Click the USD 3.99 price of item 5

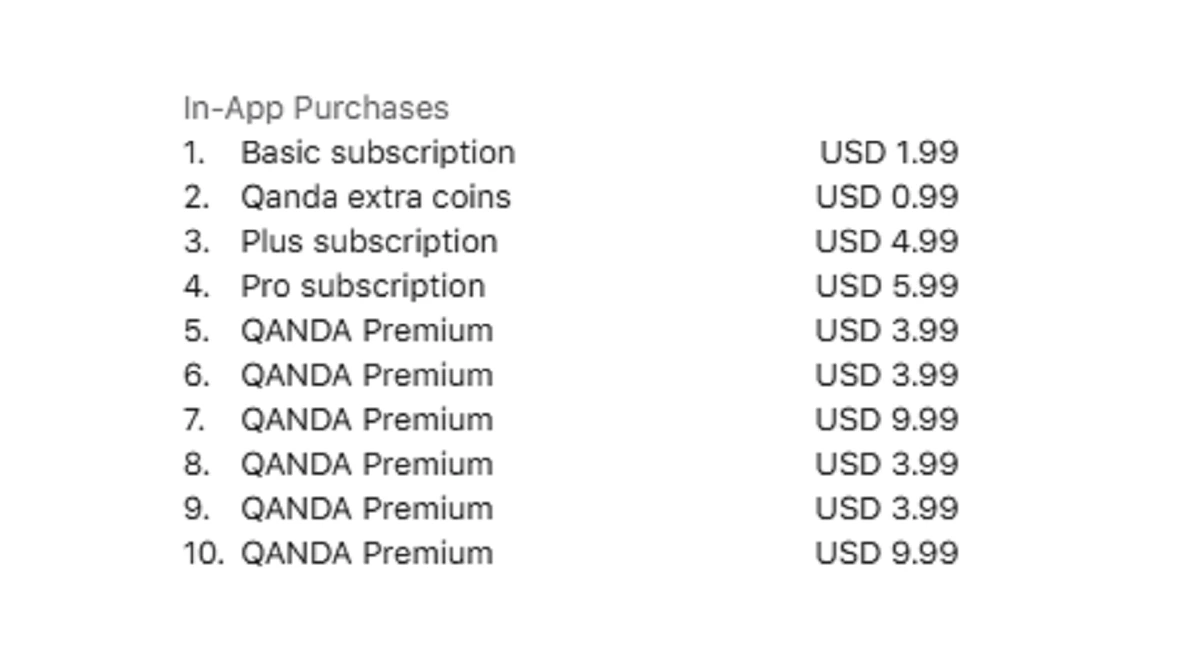pos(886,331)
